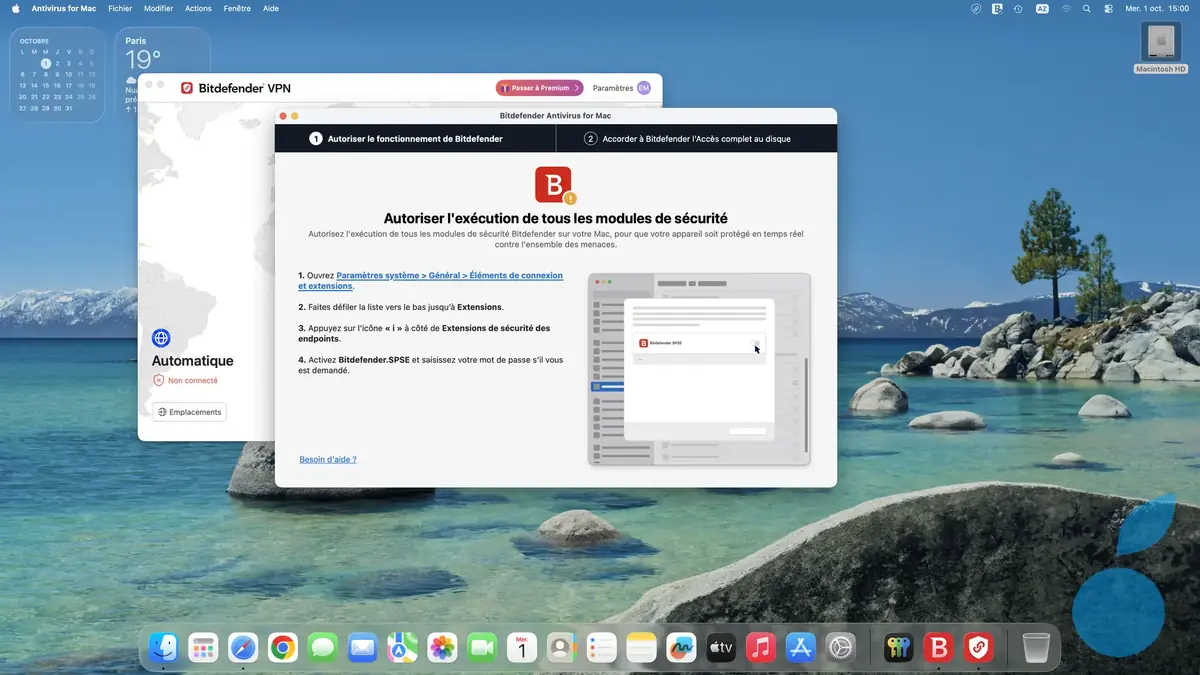This screenshot has height=675, width=1200.
Task: Open the Emplacements location picker
Action: coord(189,411)
